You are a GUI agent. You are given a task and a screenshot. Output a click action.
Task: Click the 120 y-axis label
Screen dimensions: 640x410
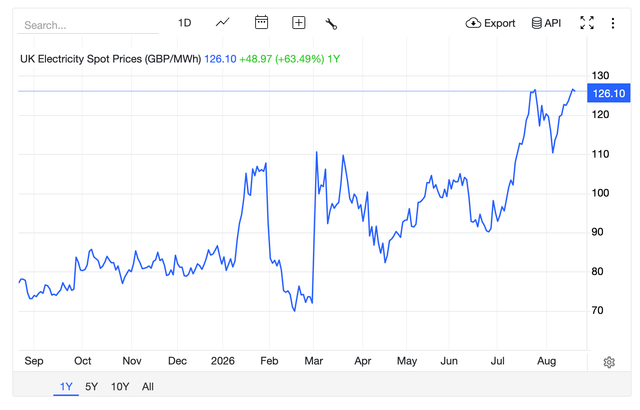click(x=600, y=115)
